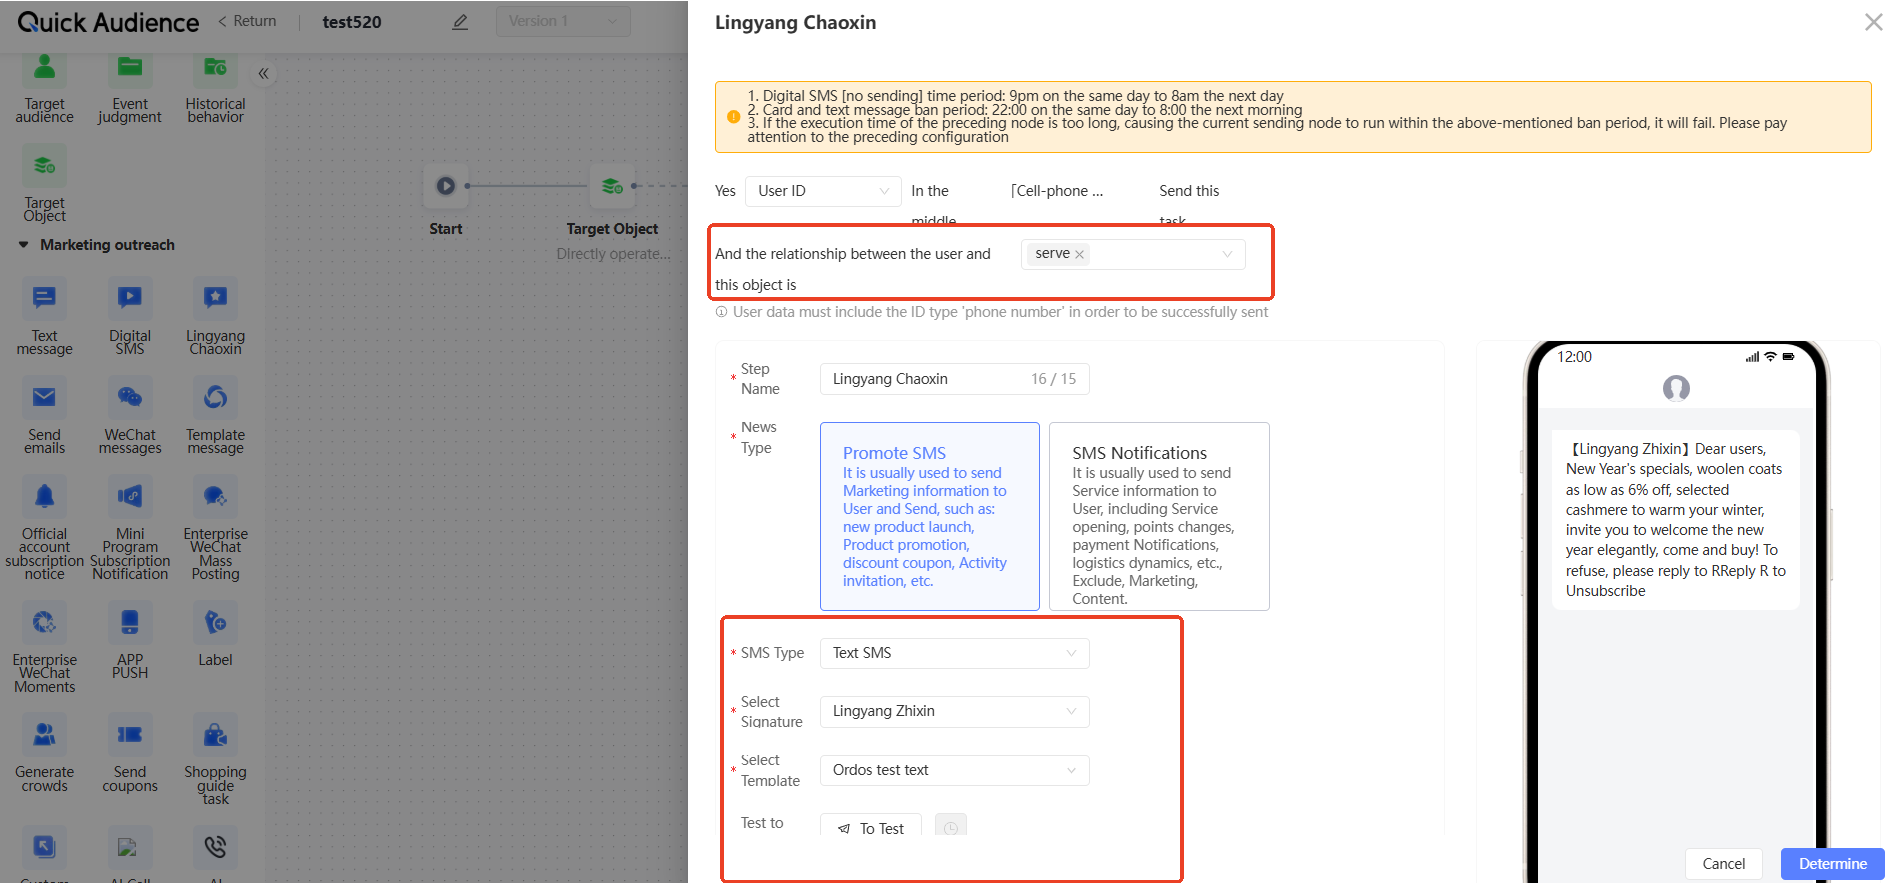The width and height of the screenshot is (1902, 884).
Task: Select the APP PUSH icon
Action: coord(130,622)
